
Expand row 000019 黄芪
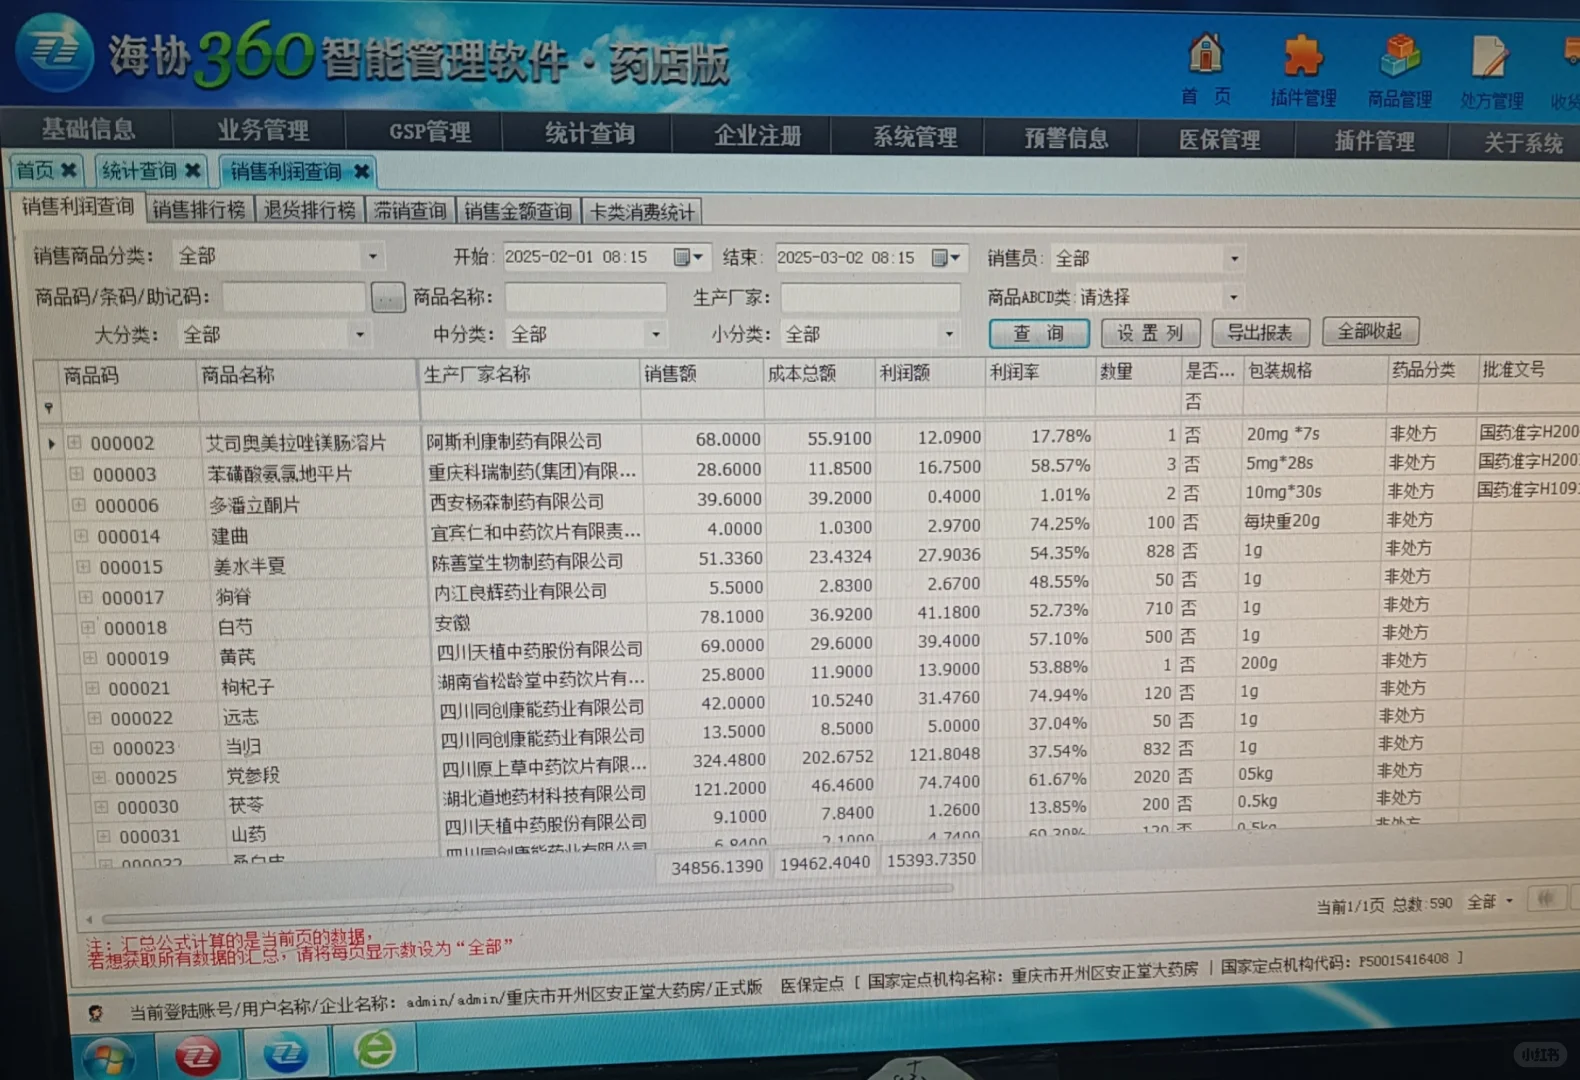(90, 657)
